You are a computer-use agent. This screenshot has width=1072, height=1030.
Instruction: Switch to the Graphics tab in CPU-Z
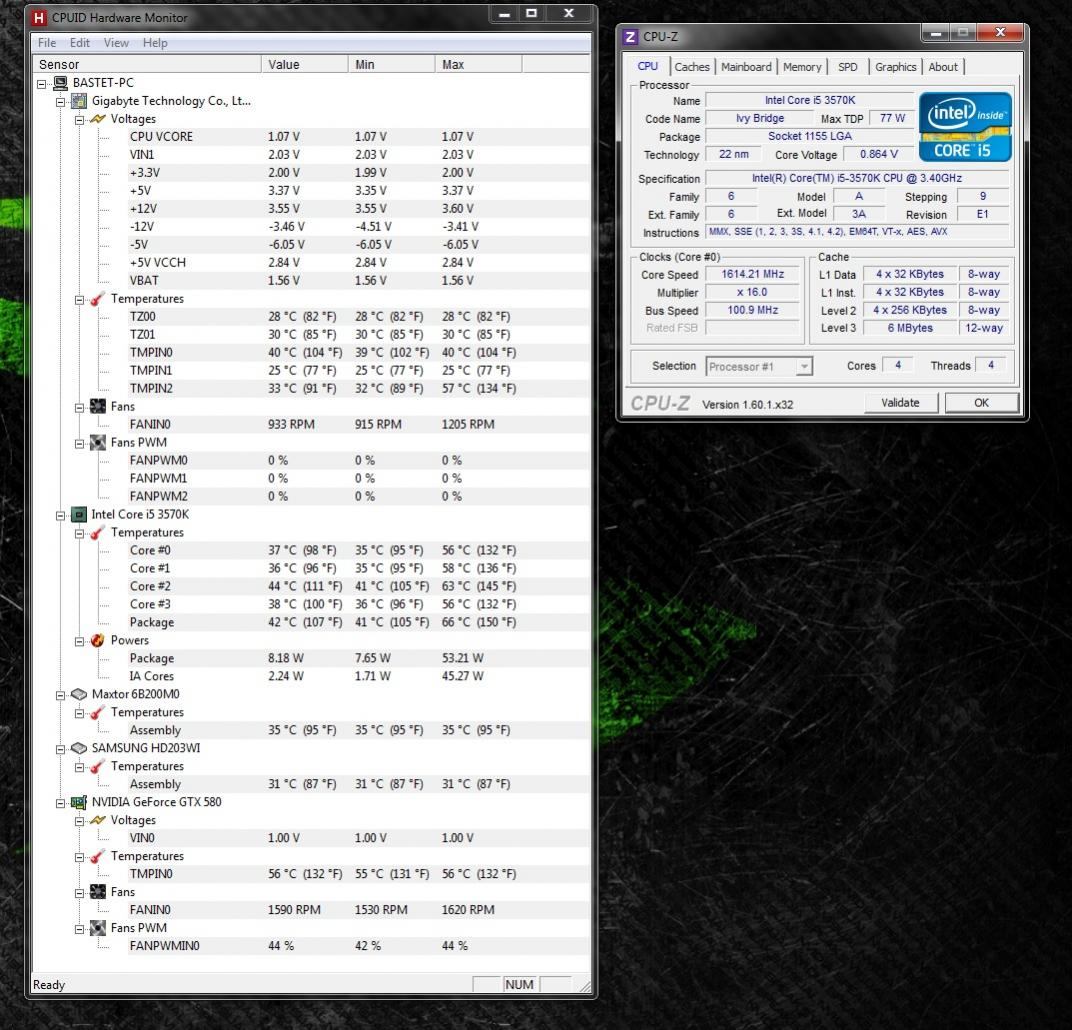click(x=895, y=67)
